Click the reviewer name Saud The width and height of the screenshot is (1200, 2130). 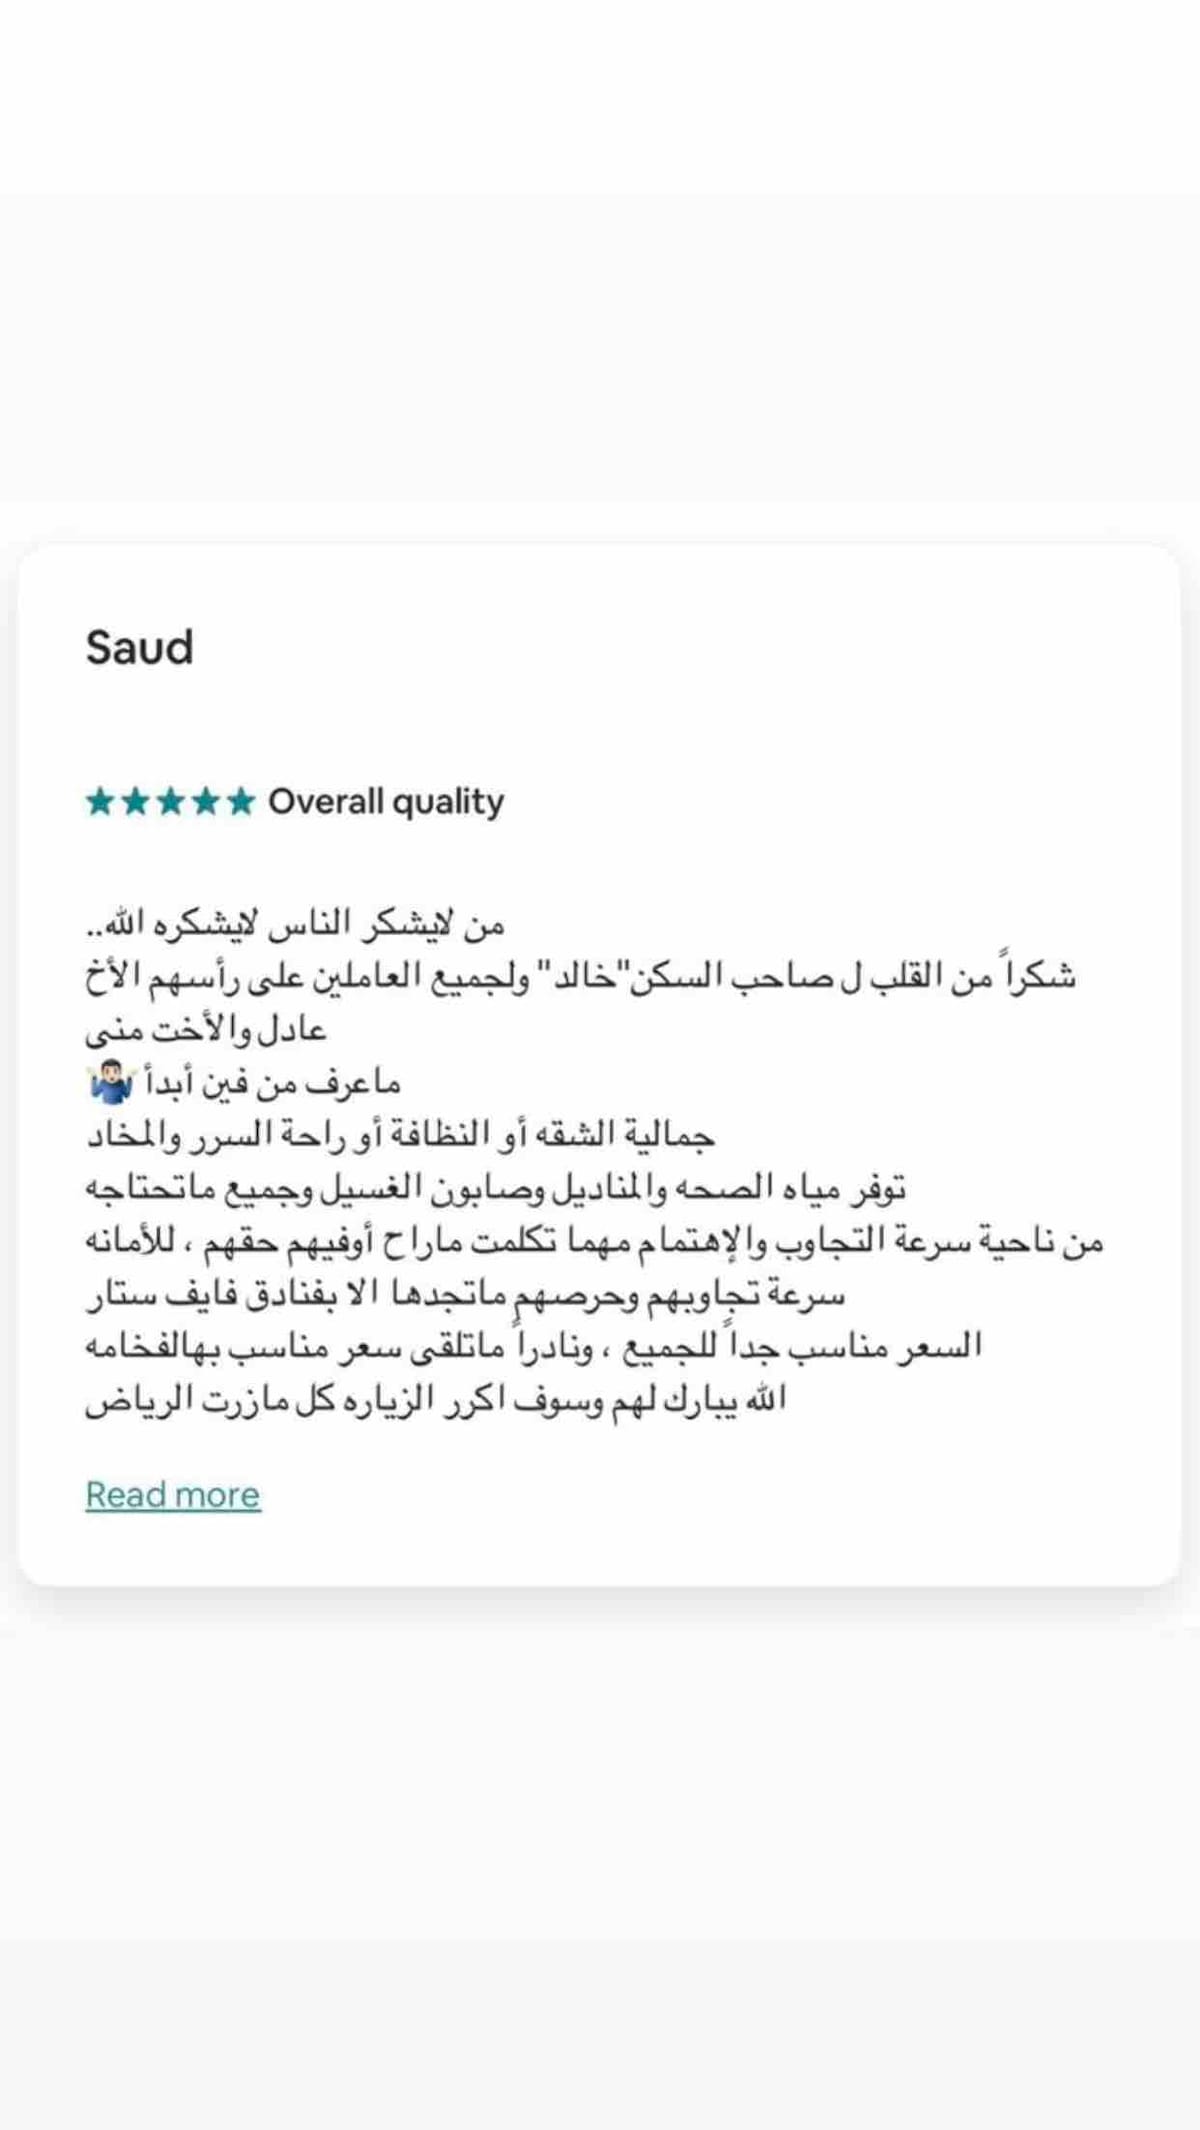click(139, 647)
